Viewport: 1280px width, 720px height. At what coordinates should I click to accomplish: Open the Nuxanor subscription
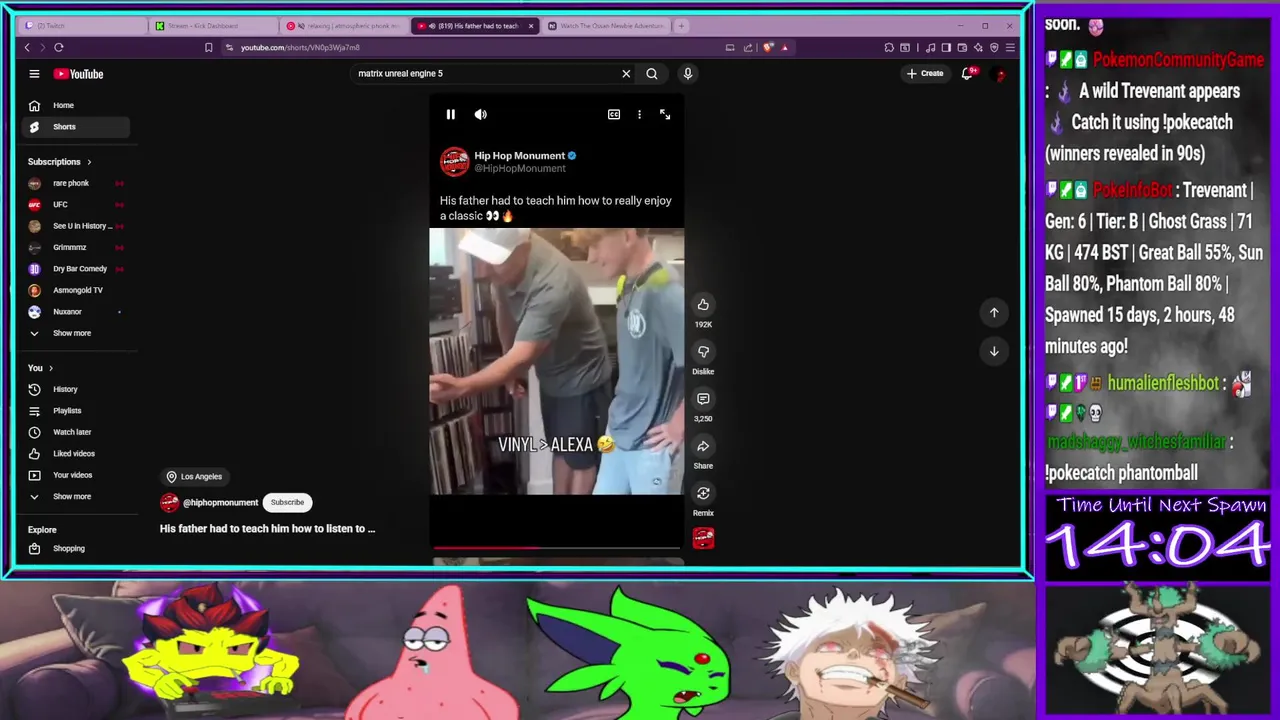pos(76,312)
